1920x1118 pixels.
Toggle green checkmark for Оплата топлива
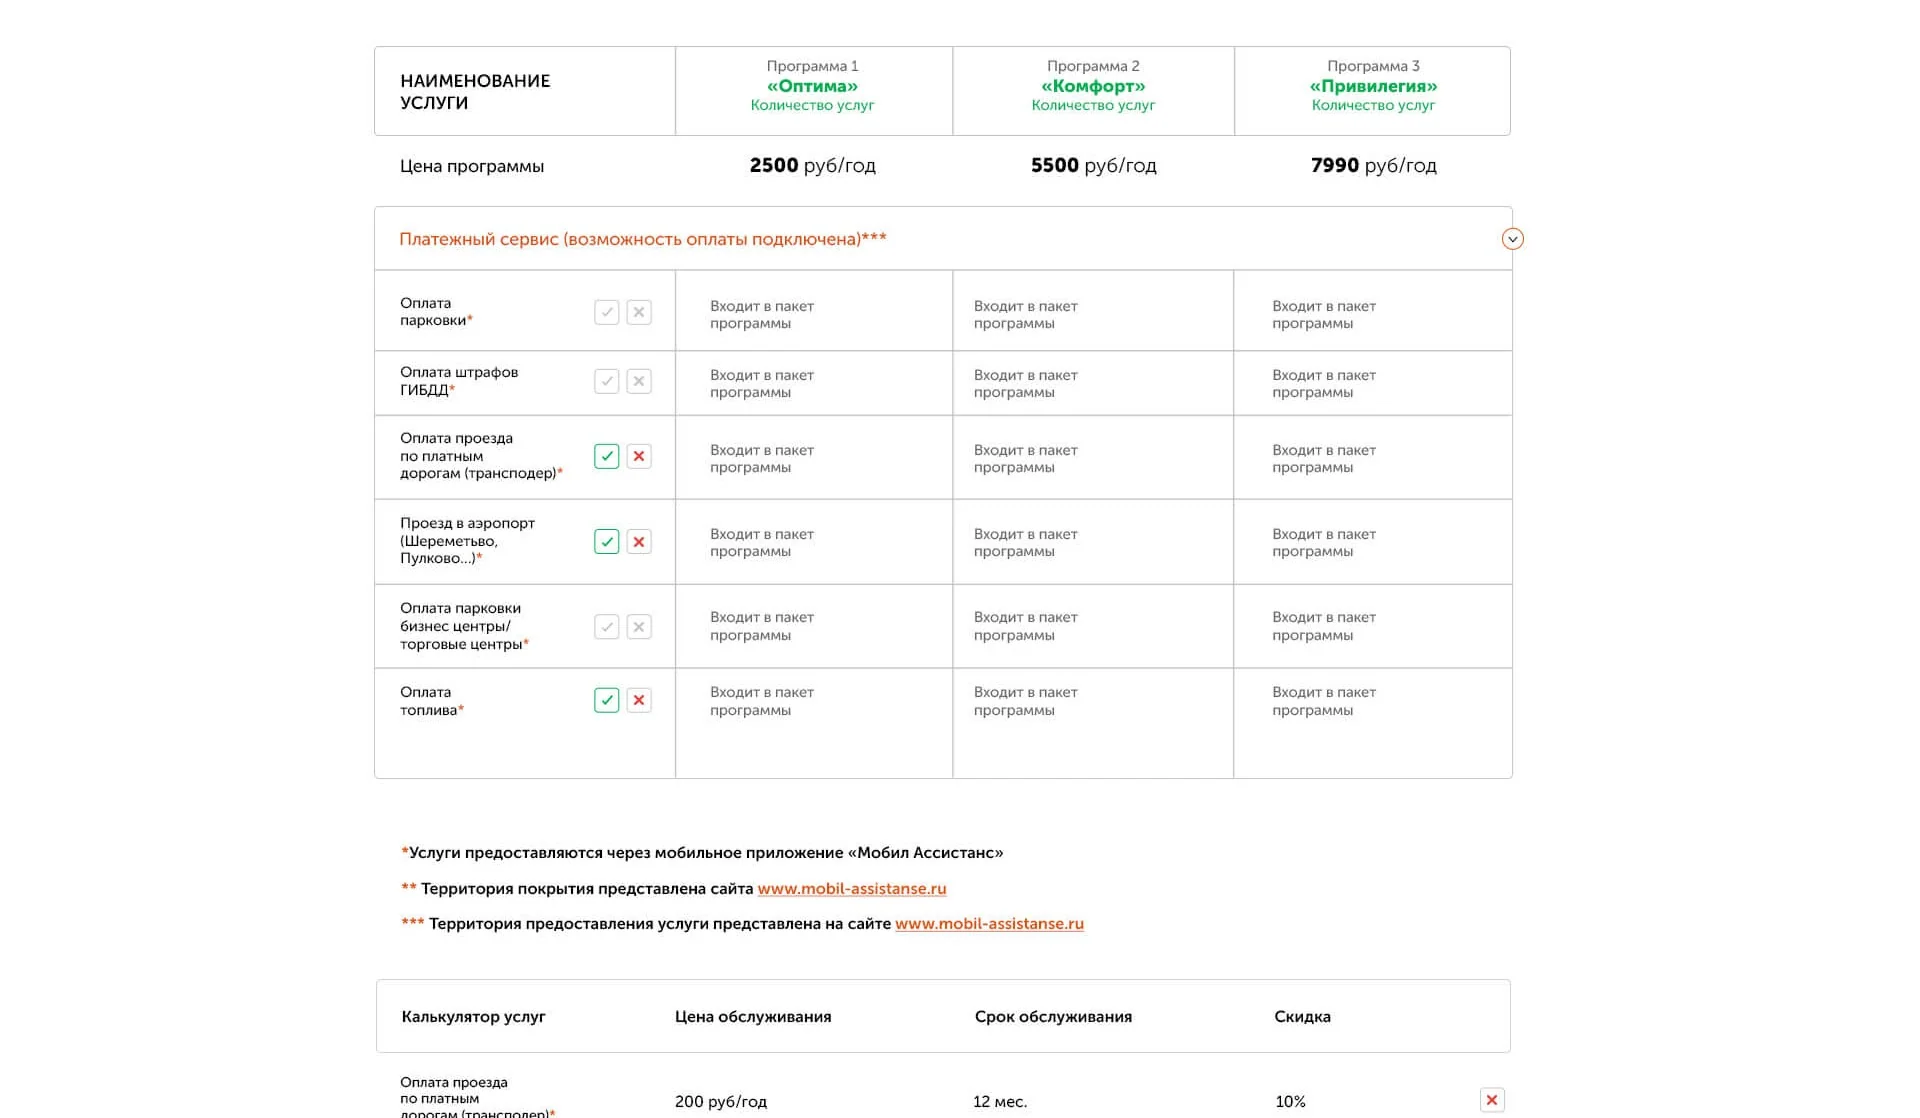606,700
